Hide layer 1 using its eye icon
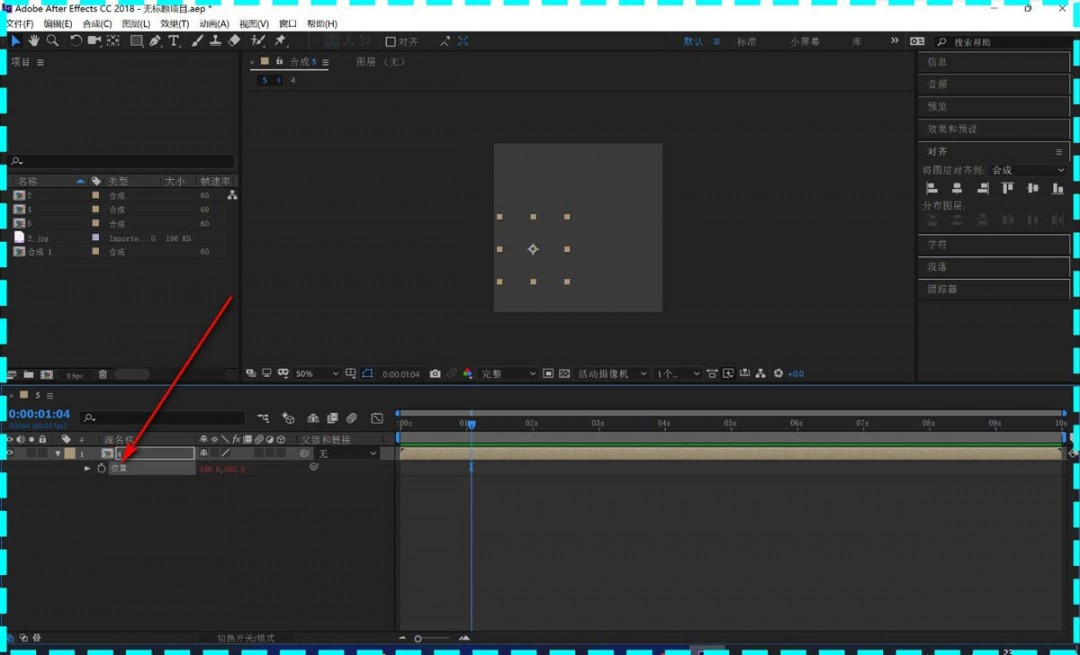 tap(10, 453)
